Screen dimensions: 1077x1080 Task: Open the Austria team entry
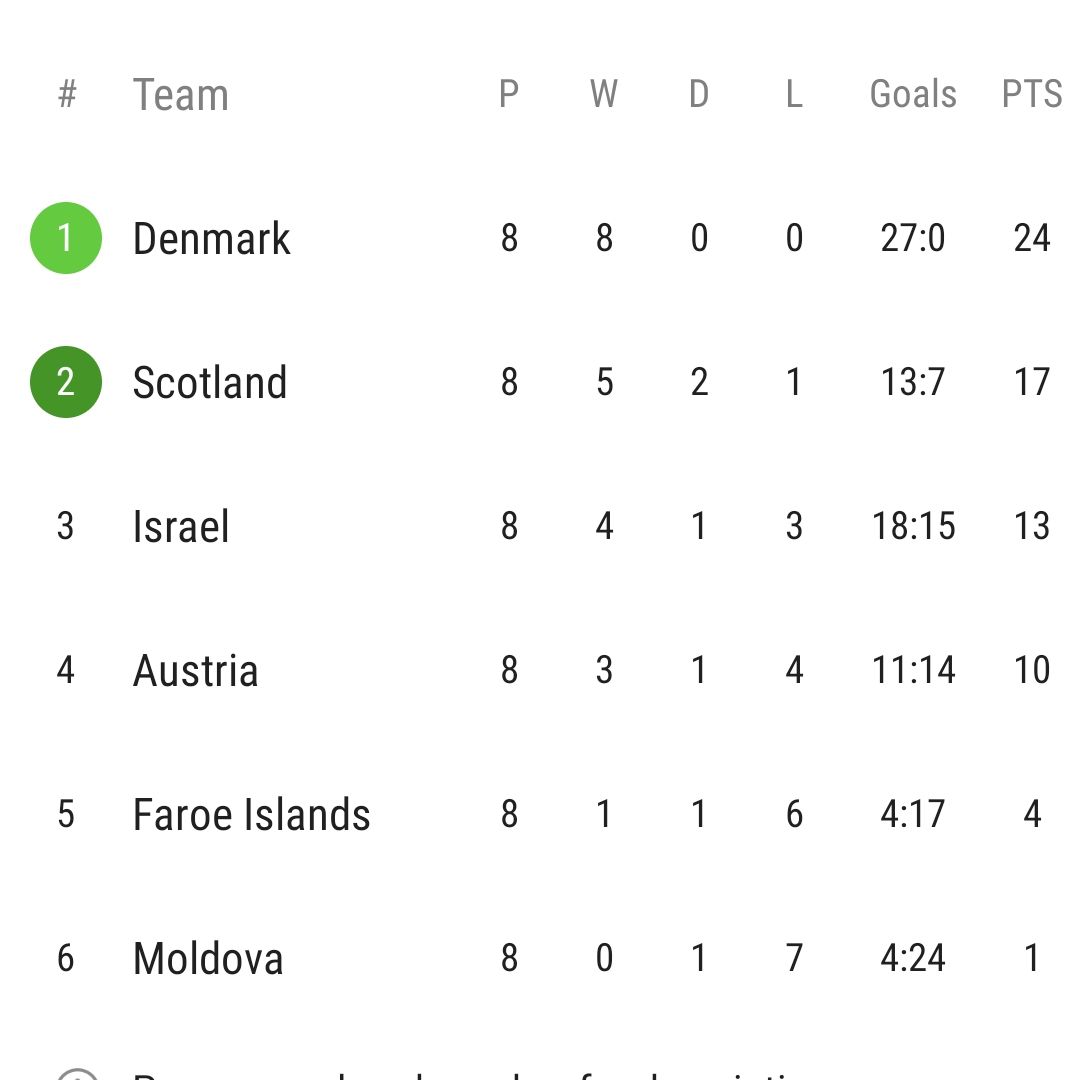point(538,669)
